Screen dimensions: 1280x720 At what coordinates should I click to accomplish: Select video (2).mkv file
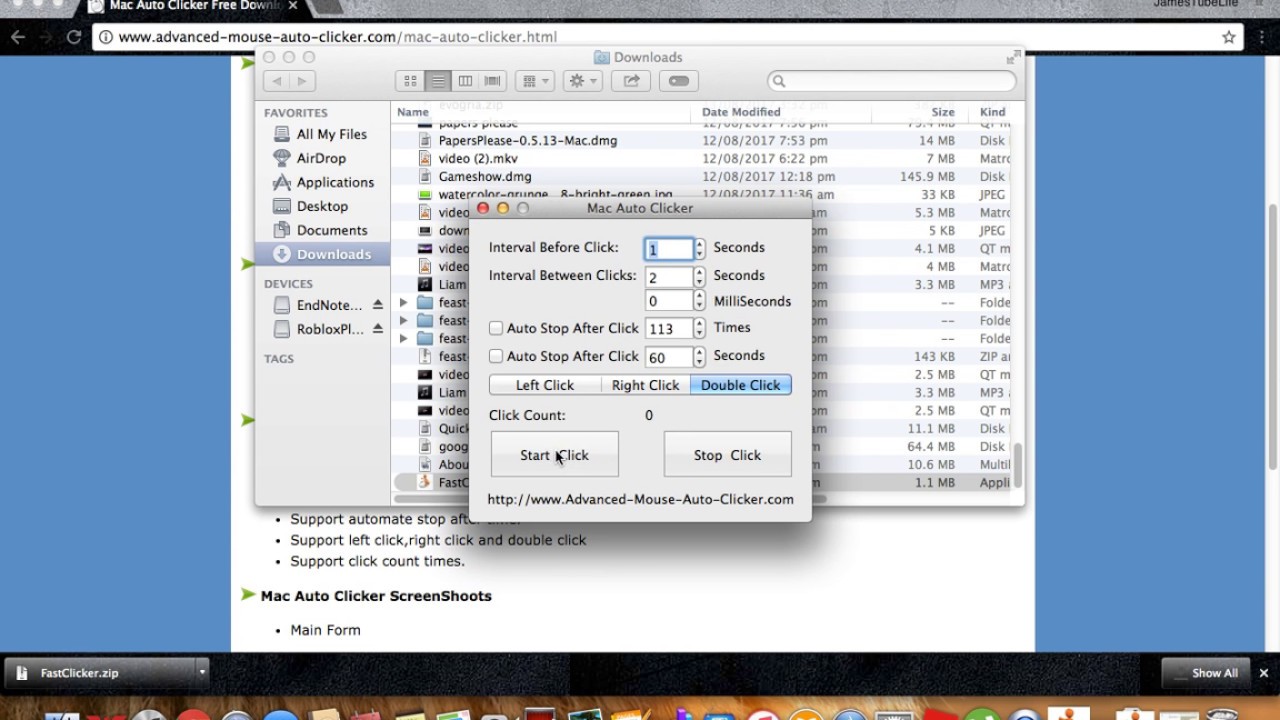[x=478, y=159]
